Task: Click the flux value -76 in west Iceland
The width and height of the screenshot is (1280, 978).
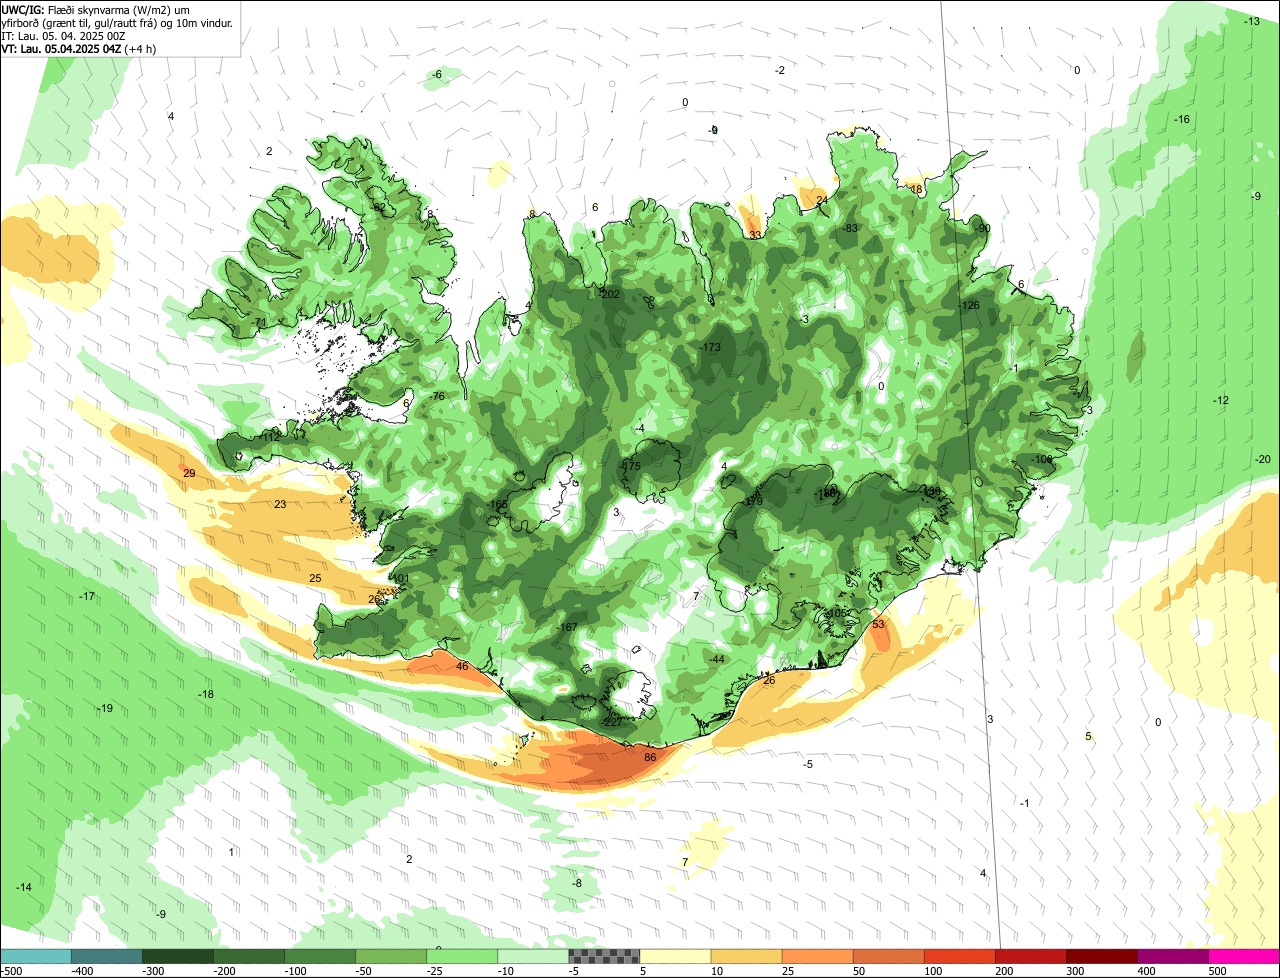Action: [436, 397]
